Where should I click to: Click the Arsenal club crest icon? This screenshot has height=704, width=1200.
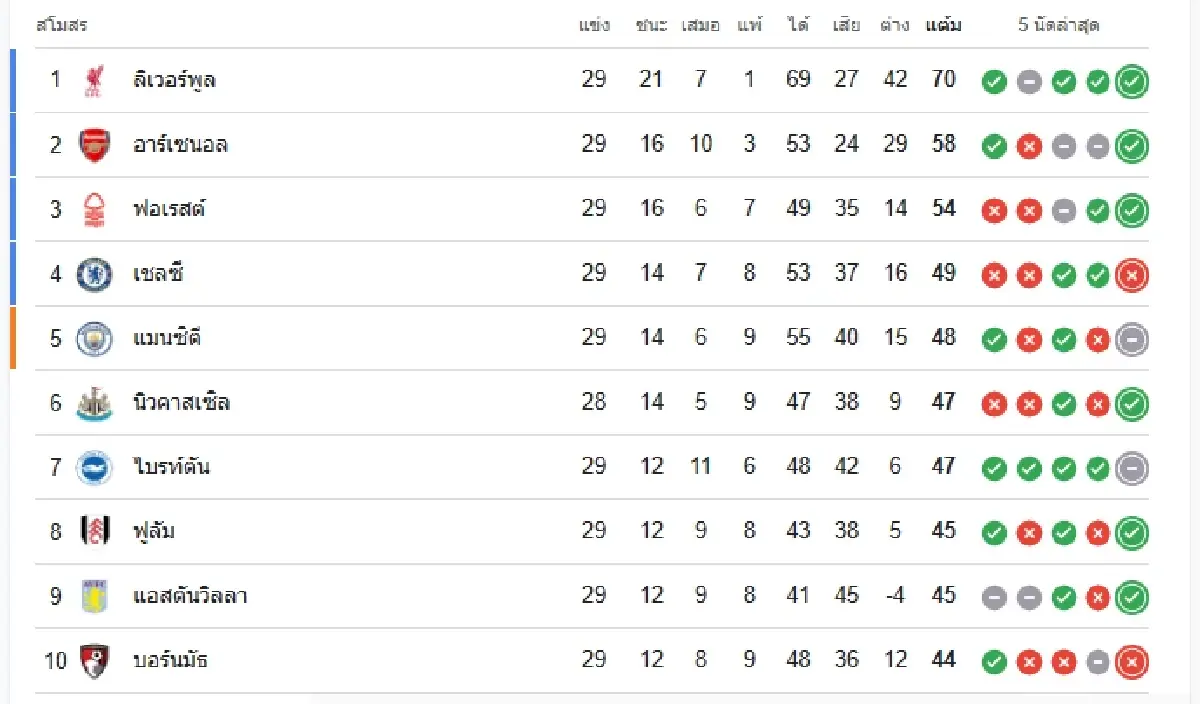94,145
